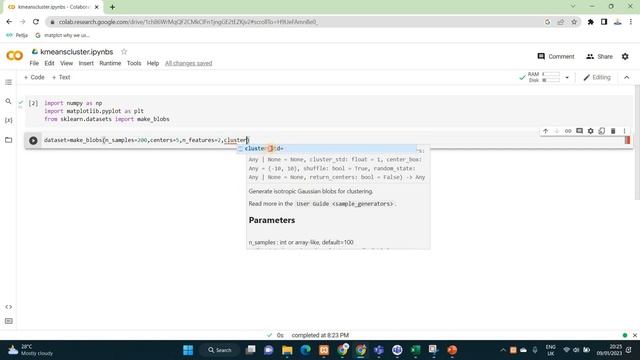Click the 'Parameters' heading in docs popup
This screenshot has height=360, width=640.
pyautogui.click(x=272, y=220)
